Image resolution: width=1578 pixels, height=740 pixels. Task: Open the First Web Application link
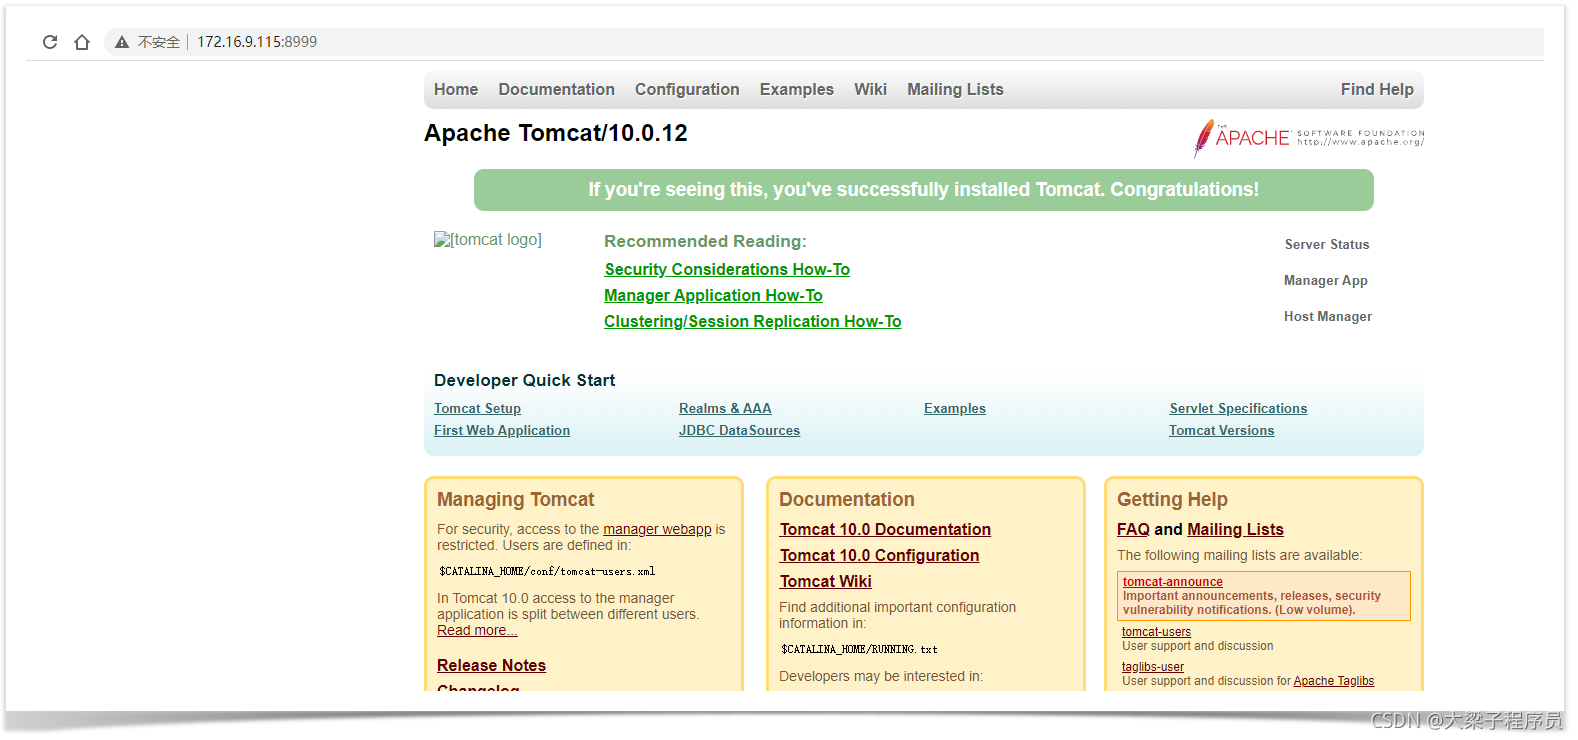(502, 431)
